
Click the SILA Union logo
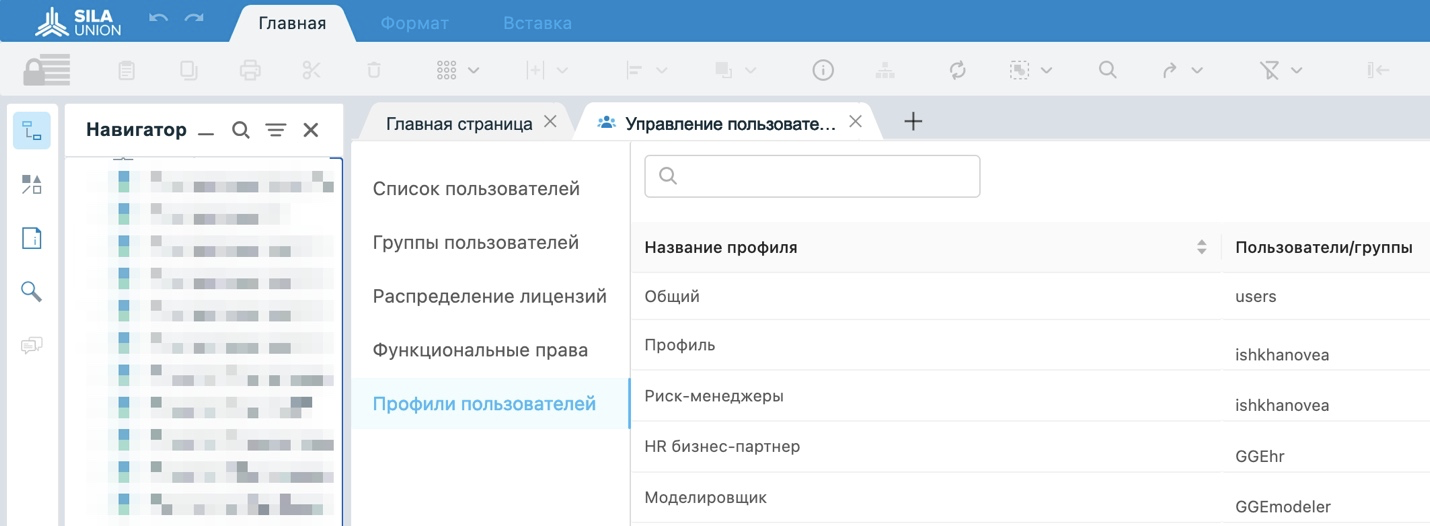[x=78, y=21]
